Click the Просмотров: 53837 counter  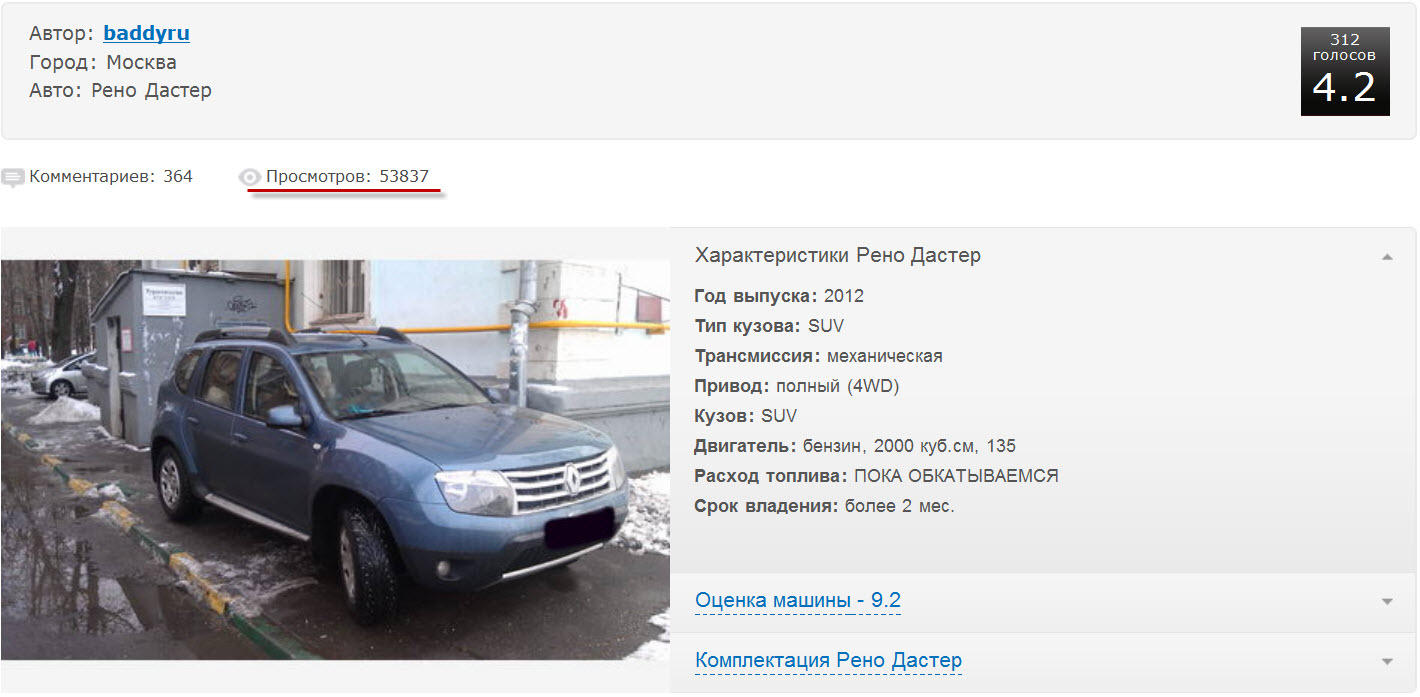tap(347, 176)
